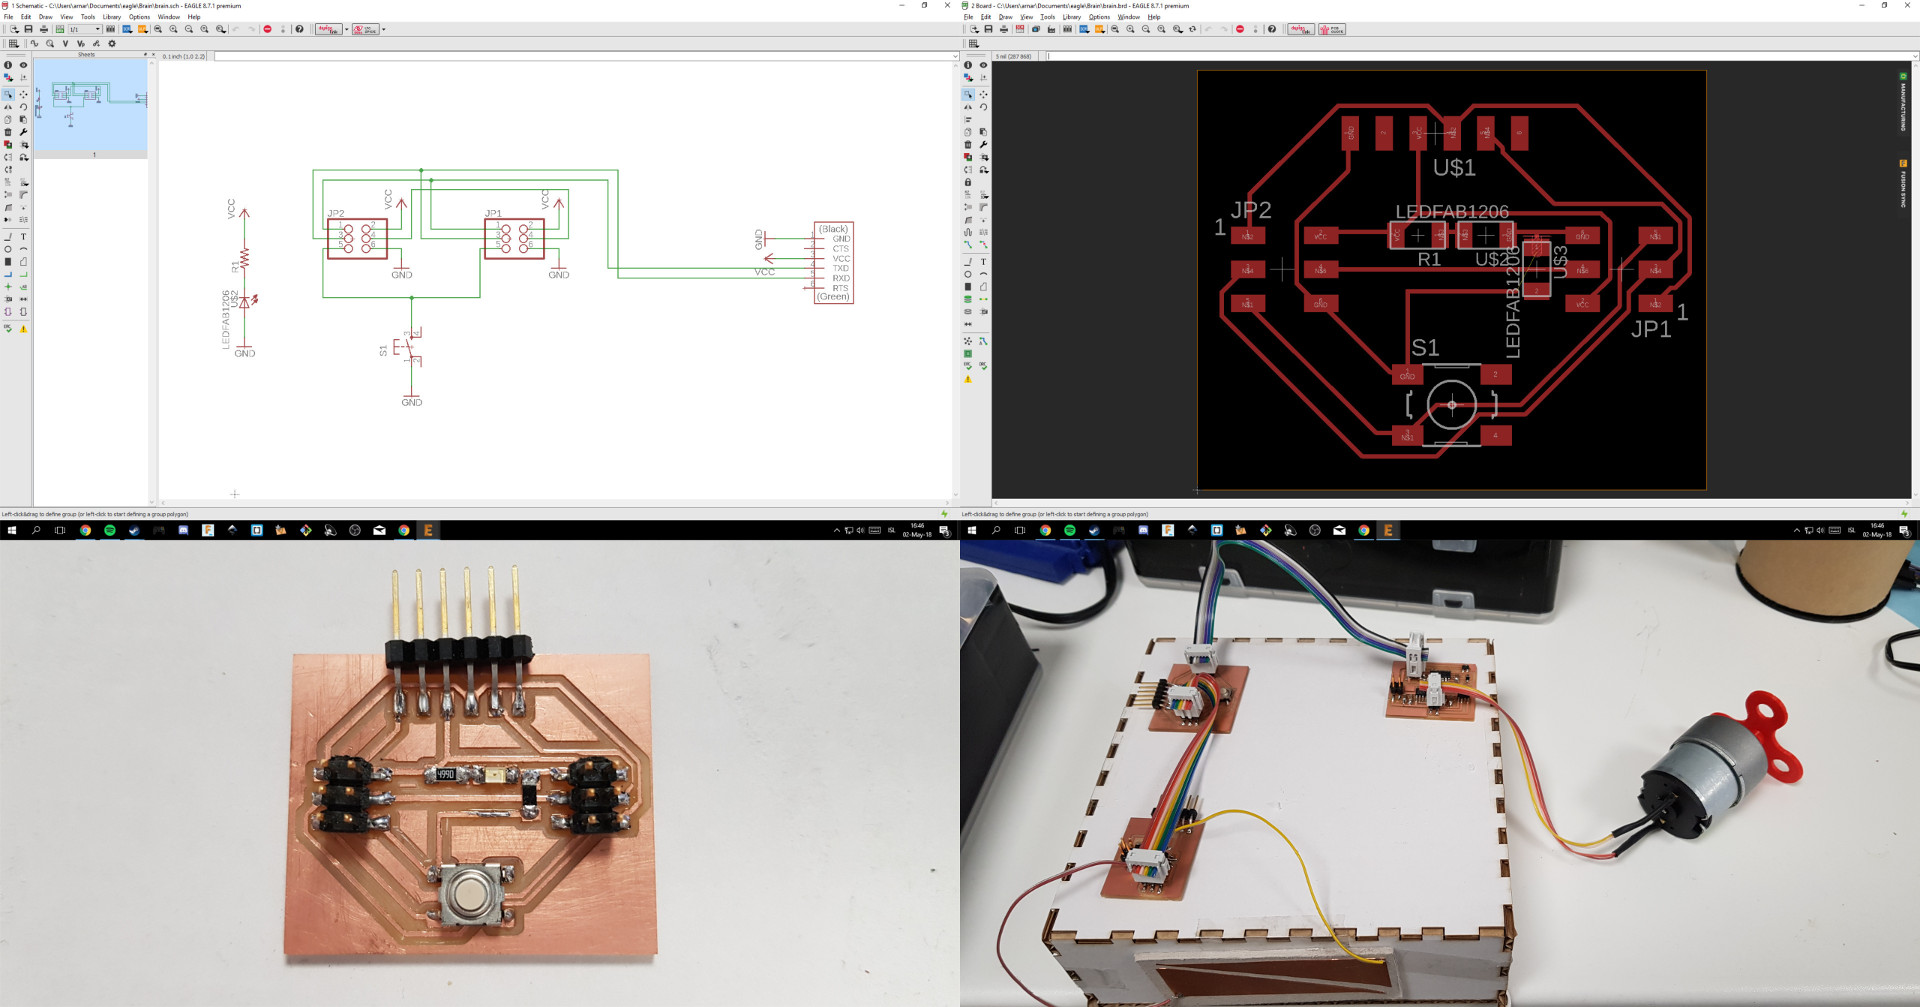Select the Junction tool in schematic palette
This screenshot has width=1920, height=1007.
tap(8, 287)
